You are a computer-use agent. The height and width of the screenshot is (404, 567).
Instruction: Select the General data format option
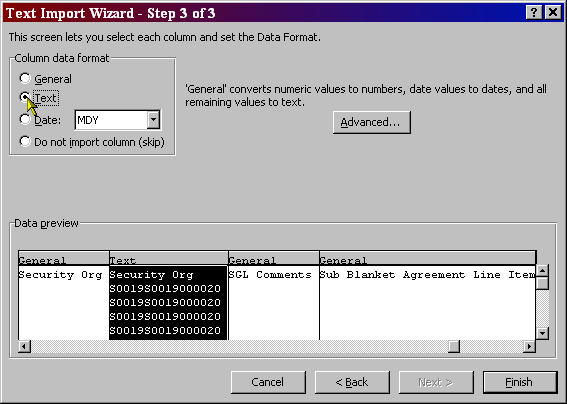25,78
